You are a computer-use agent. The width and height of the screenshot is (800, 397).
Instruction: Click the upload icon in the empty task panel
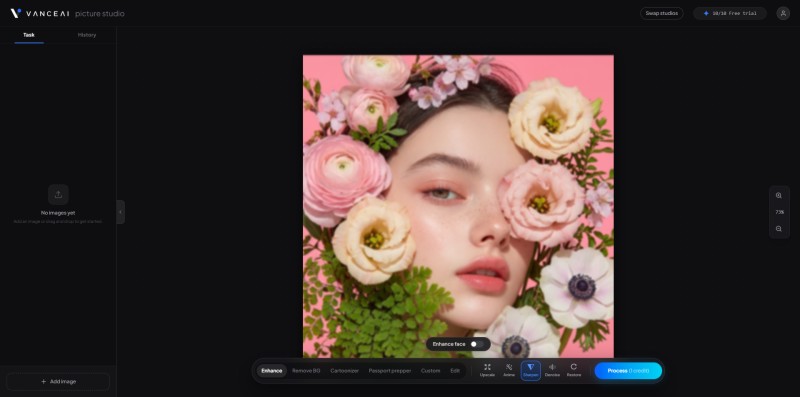pos(58,194)
